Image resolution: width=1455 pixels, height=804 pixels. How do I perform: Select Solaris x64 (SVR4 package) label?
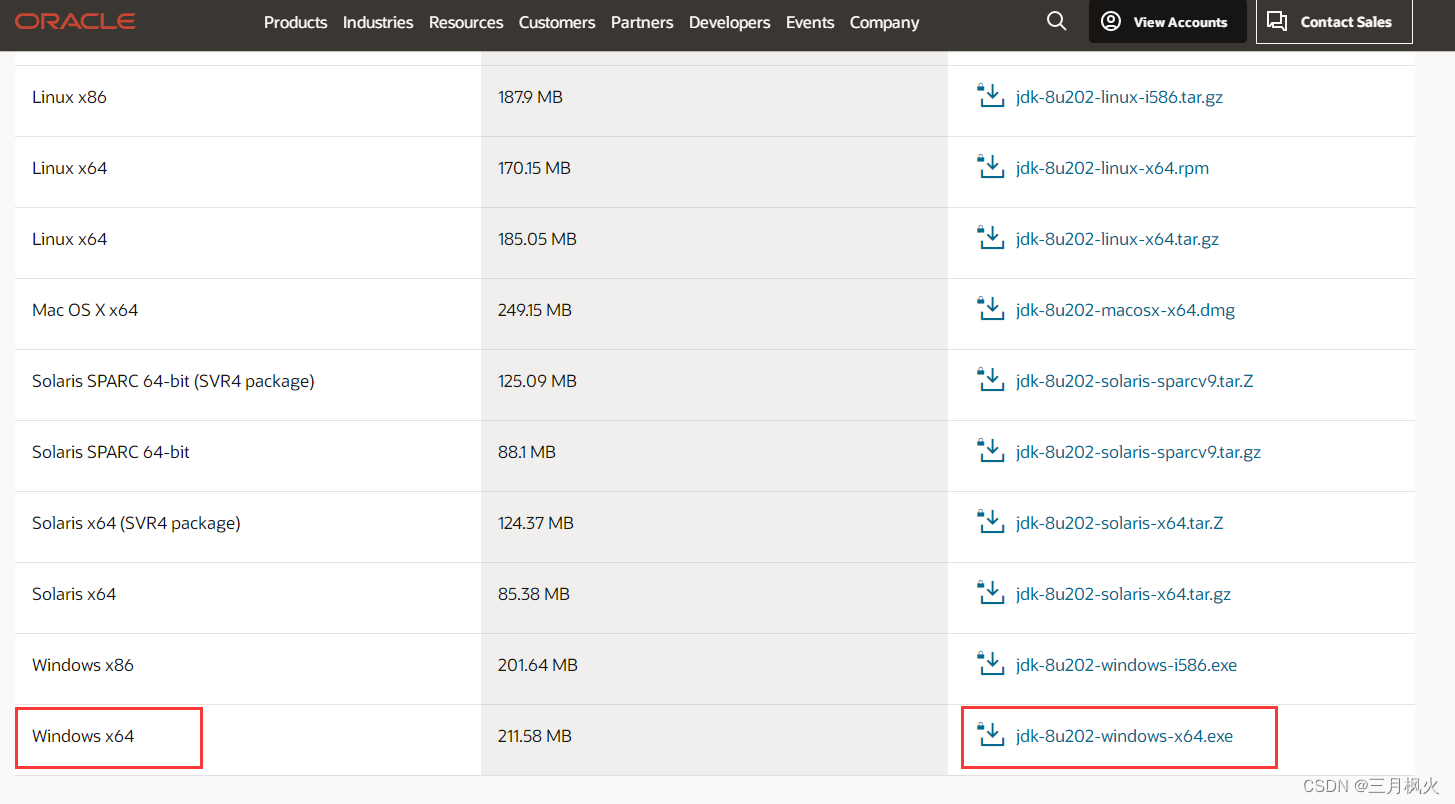tap(136, 523)
